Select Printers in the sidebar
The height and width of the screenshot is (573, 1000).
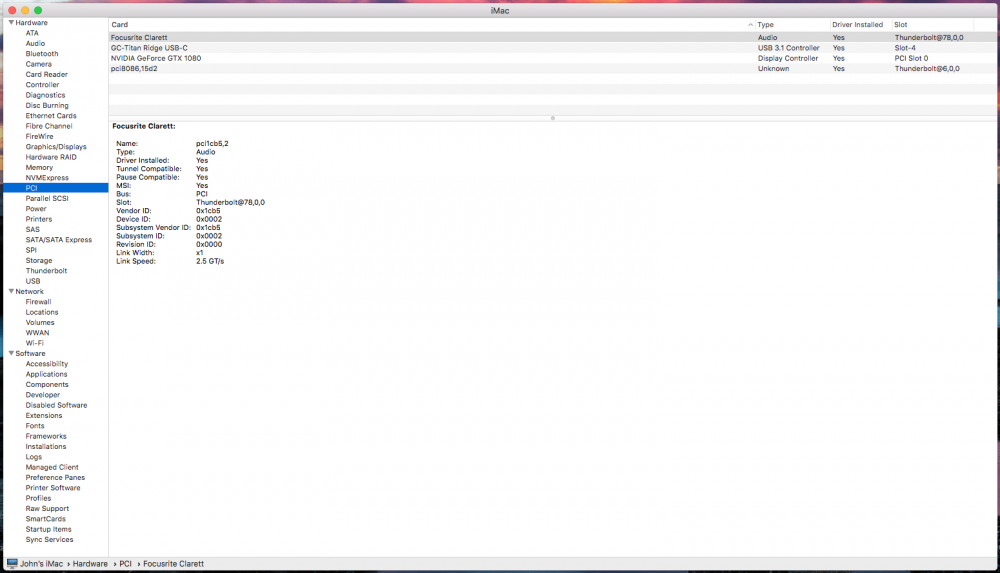pyautogui.click(x=38, y=219)
